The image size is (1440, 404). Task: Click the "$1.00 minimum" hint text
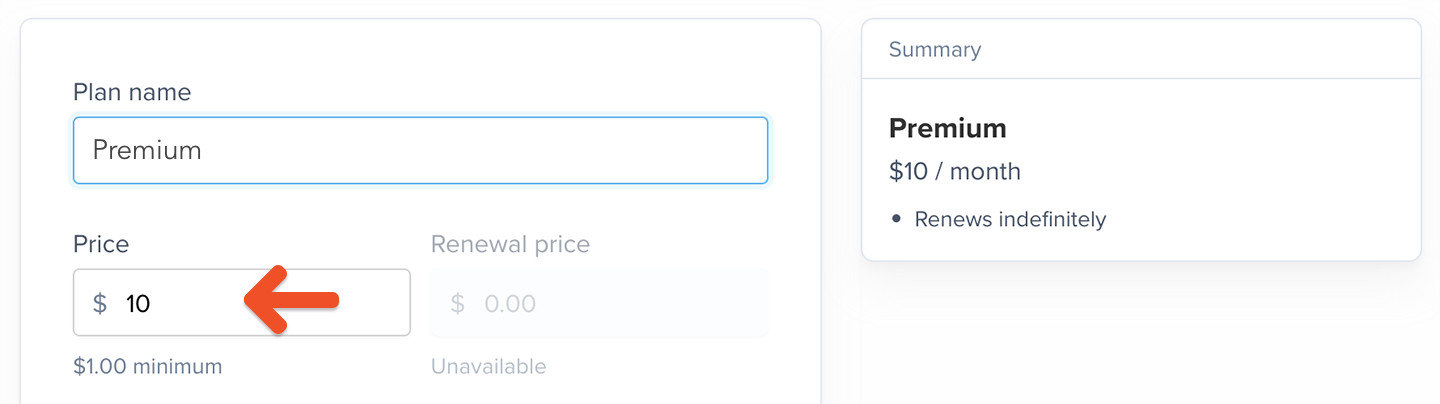click(148, 367)
